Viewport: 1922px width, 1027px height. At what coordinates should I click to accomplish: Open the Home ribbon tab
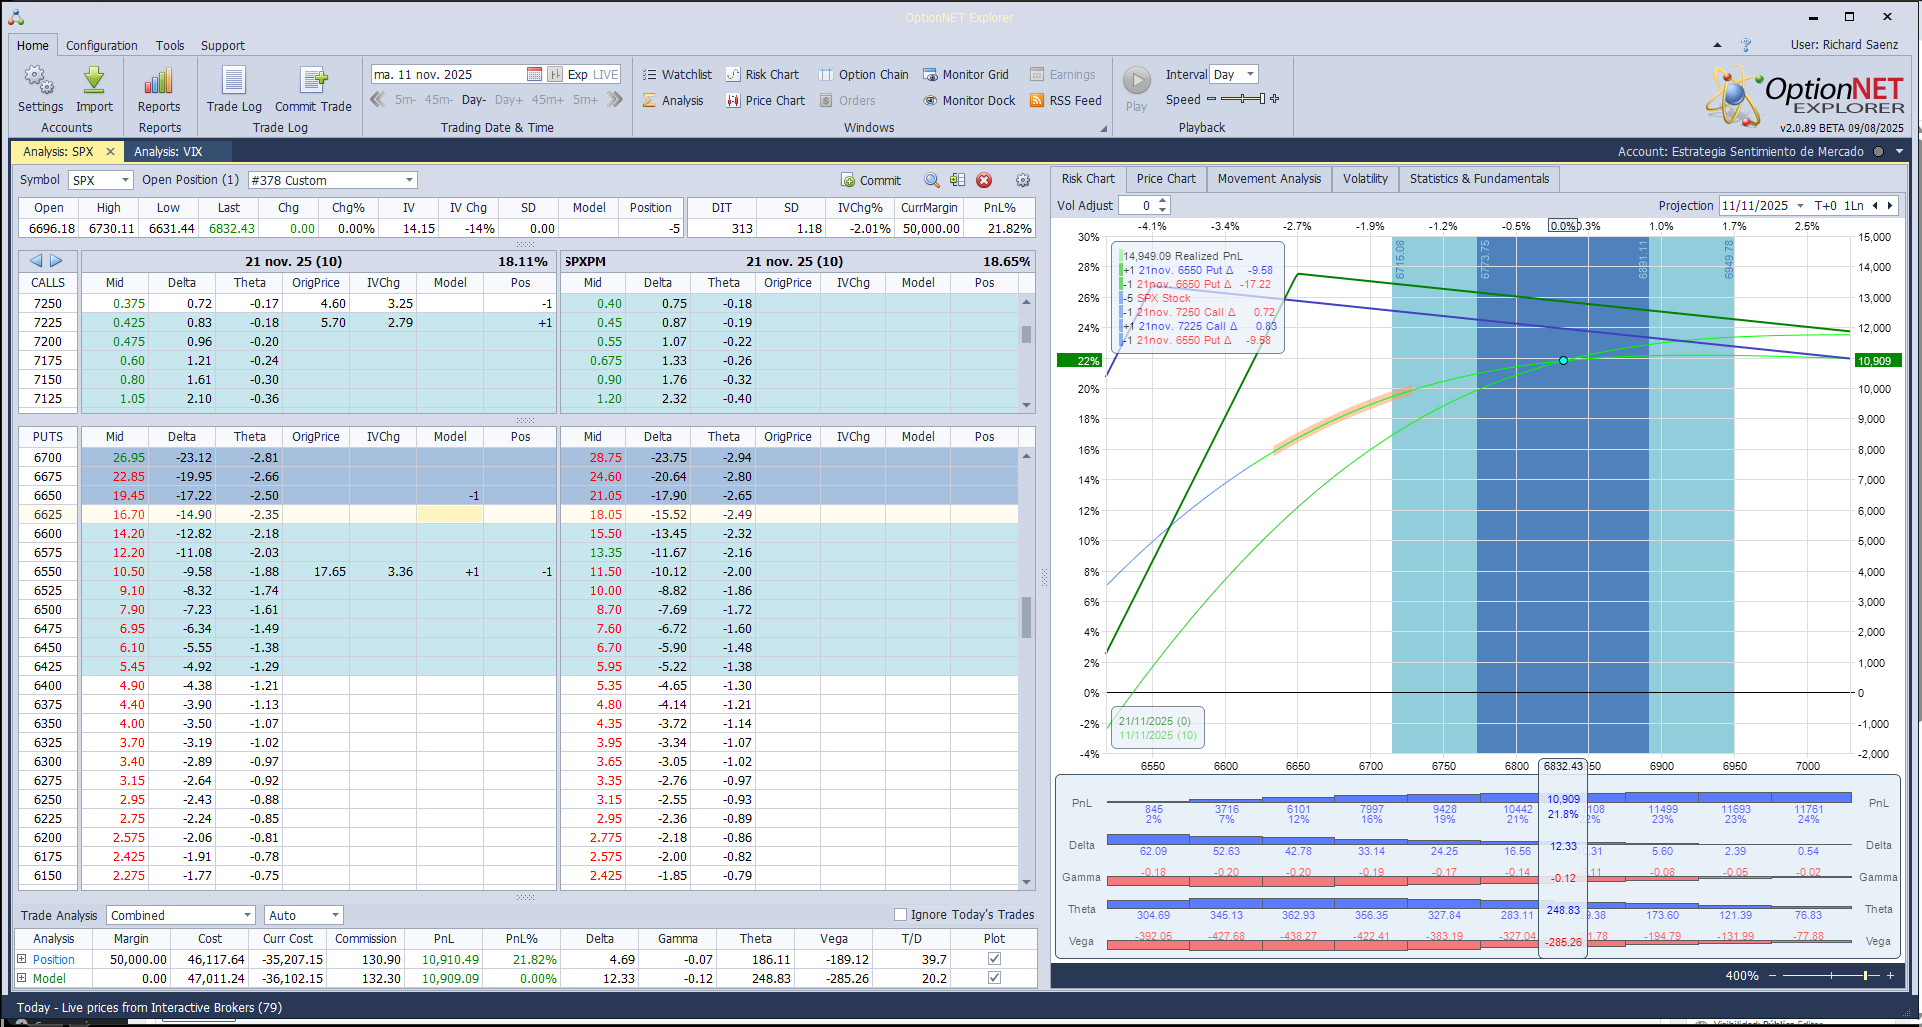pos(32,45)
